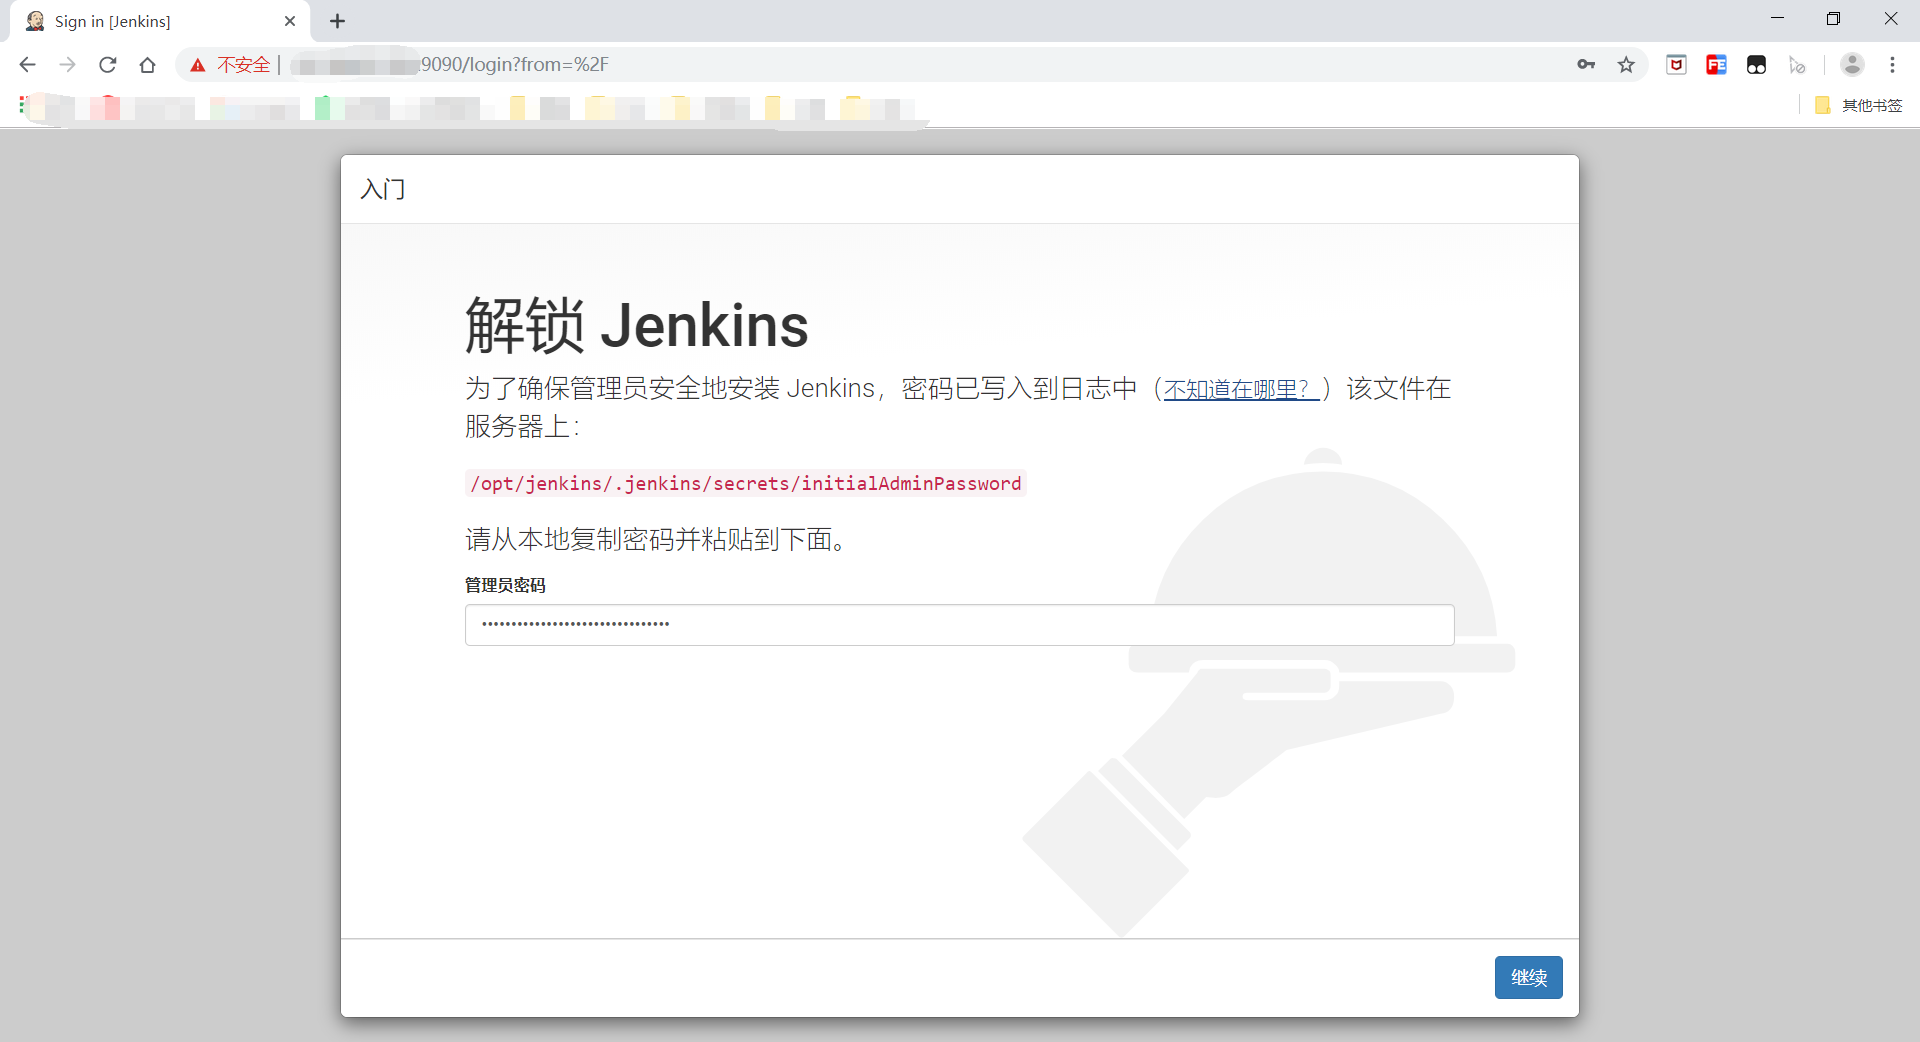Screen dimensions: 1920x1042
Task: Click the insecure connection warning icon
Action: (x=198, y=64)
